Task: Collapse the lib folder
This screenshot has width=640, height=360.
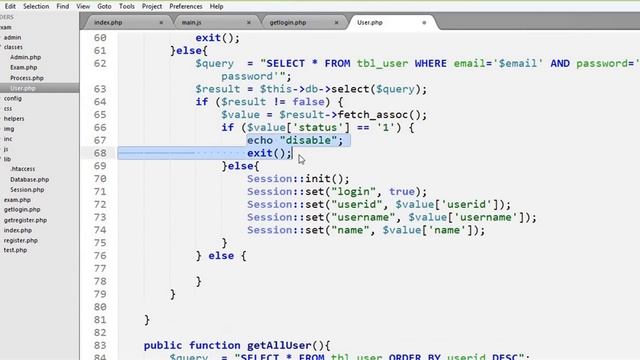Action: click(7, 159)
